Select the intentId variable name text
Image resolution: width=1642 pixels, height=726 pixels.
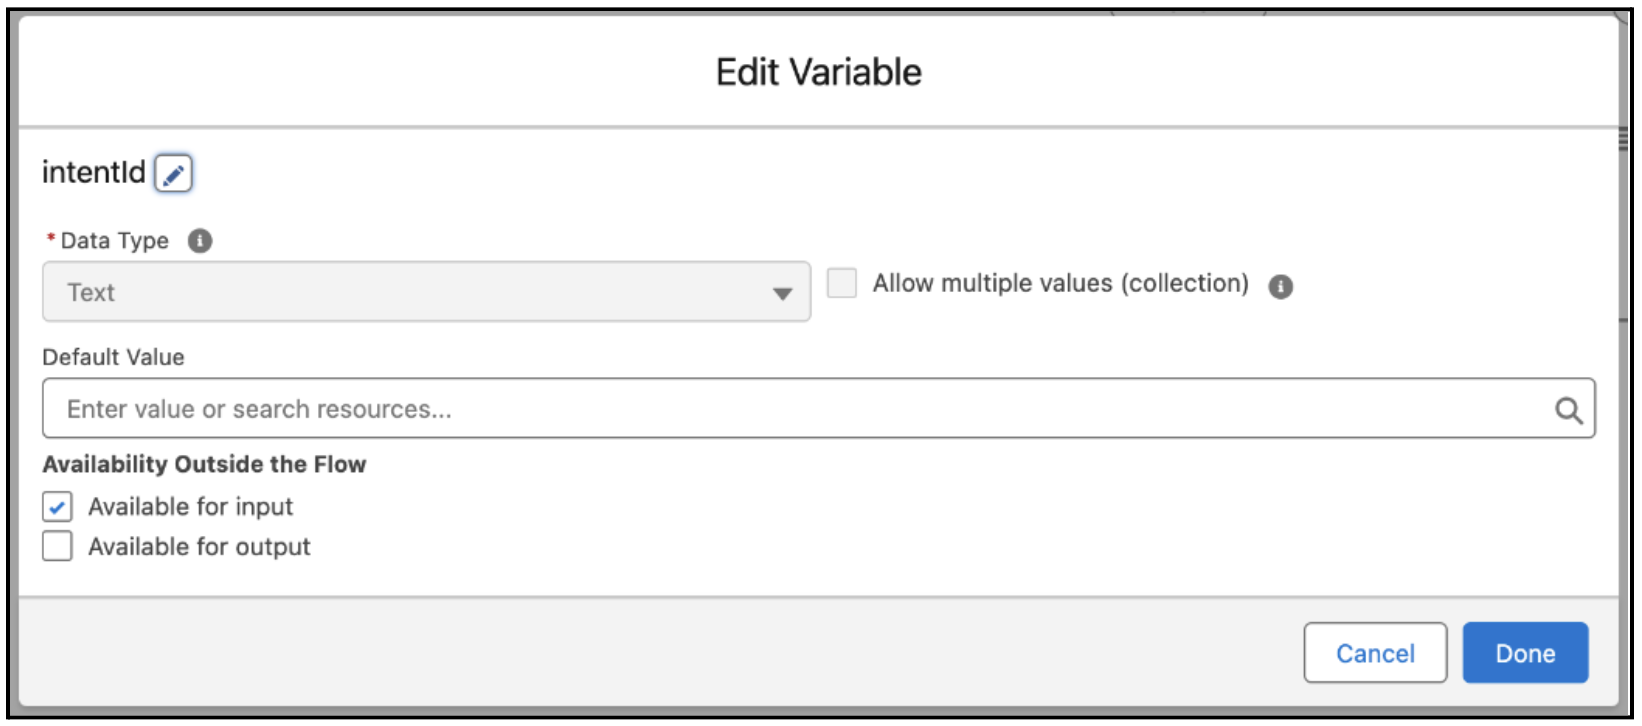93,173
